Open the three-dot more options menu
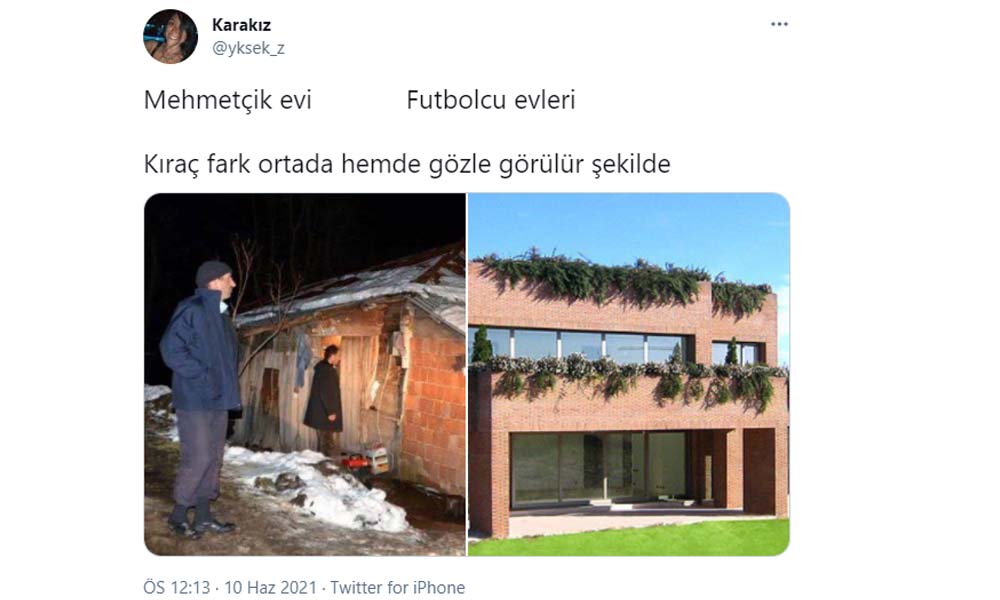 click(779, 24)
